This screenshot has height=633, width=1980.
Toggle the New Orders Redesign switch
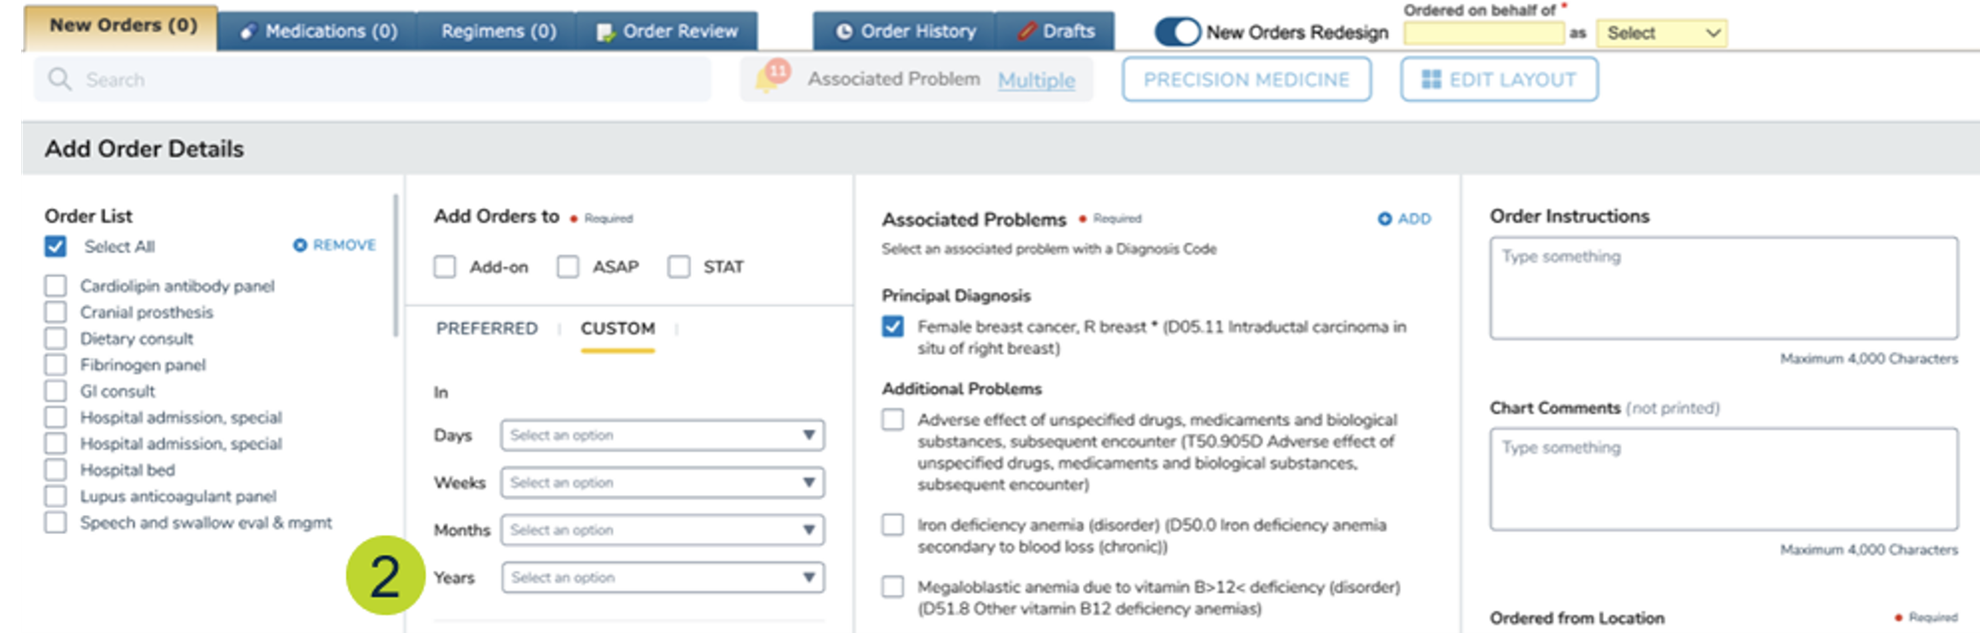[x=1177, y=32]
